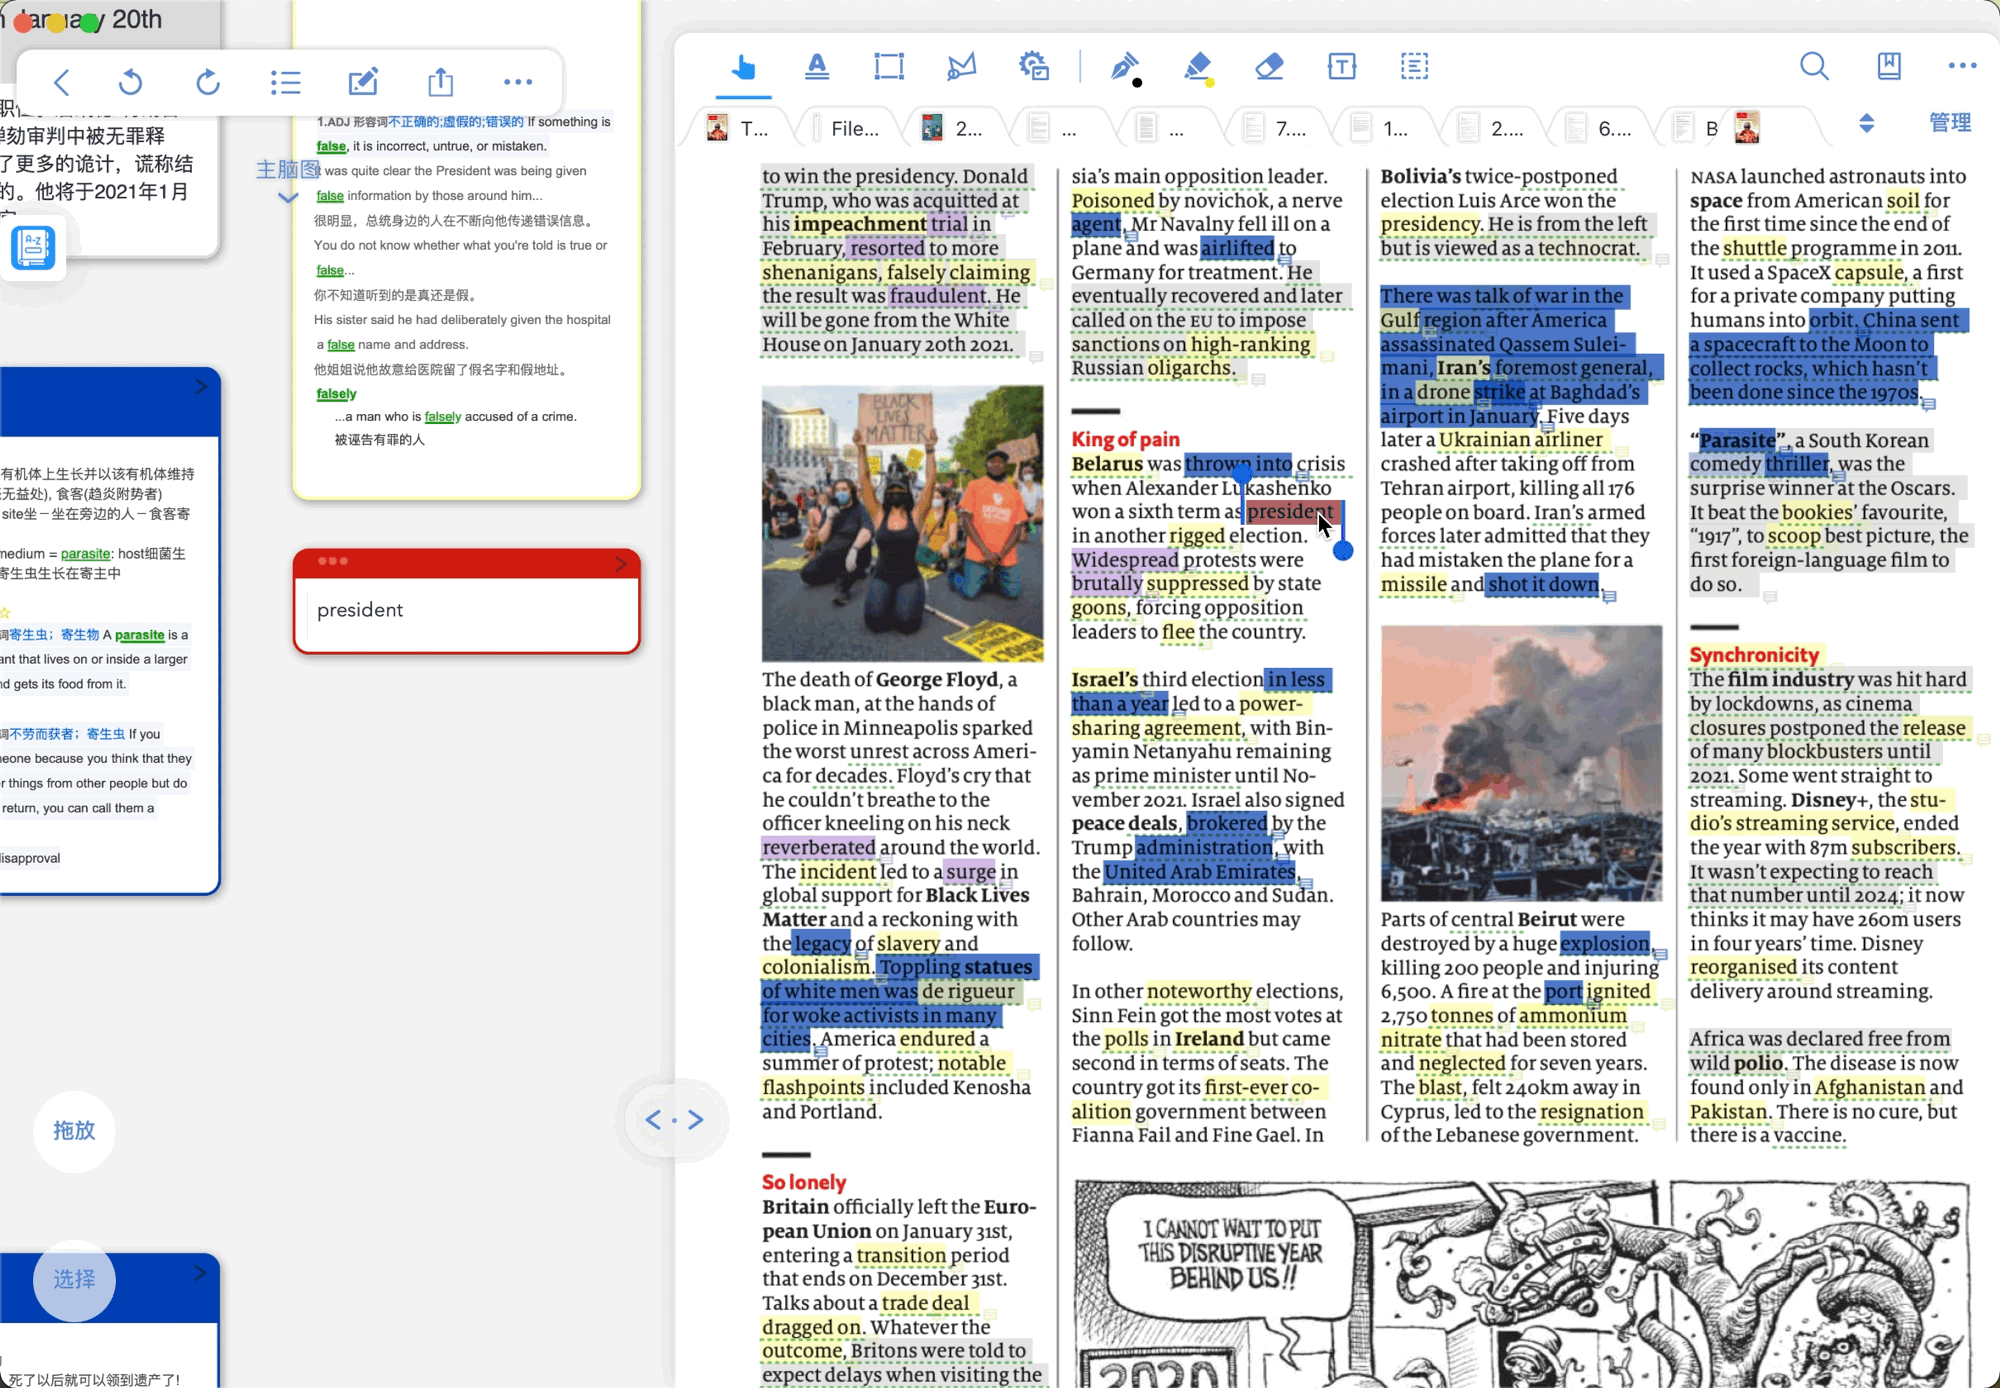This screenshot has width=2000, height=1388.
Task: Select the lasso excerpt tool
Action: [961, 67]
